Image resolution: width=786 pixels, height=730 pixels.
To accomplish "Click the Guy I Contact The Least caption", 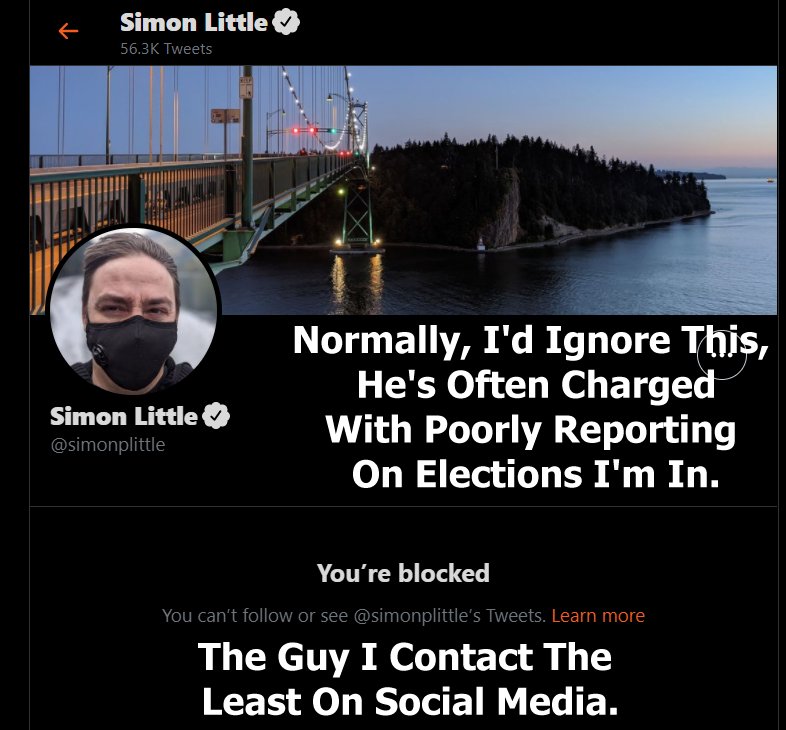I will (405, 657).
